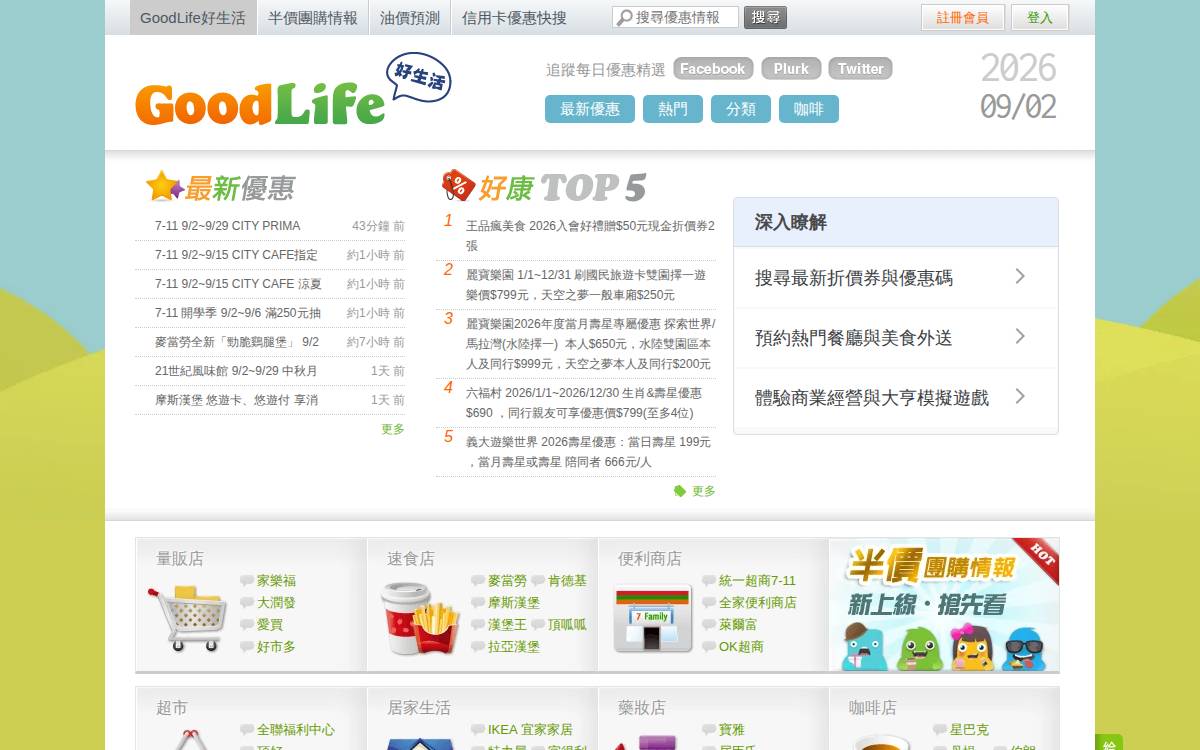
Task: Follow on Facebook button
Action: pos(713,69)
